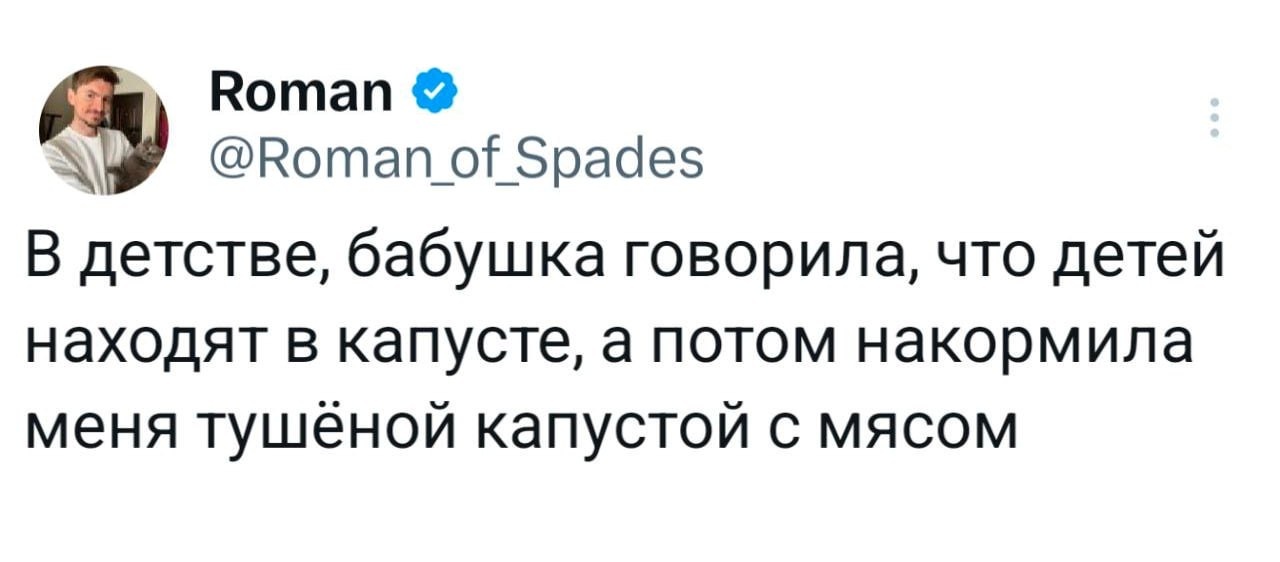The height and width of the screenshot is (562, 1280).
Task: Open the three-dot more options menu
Action: 1215,119
